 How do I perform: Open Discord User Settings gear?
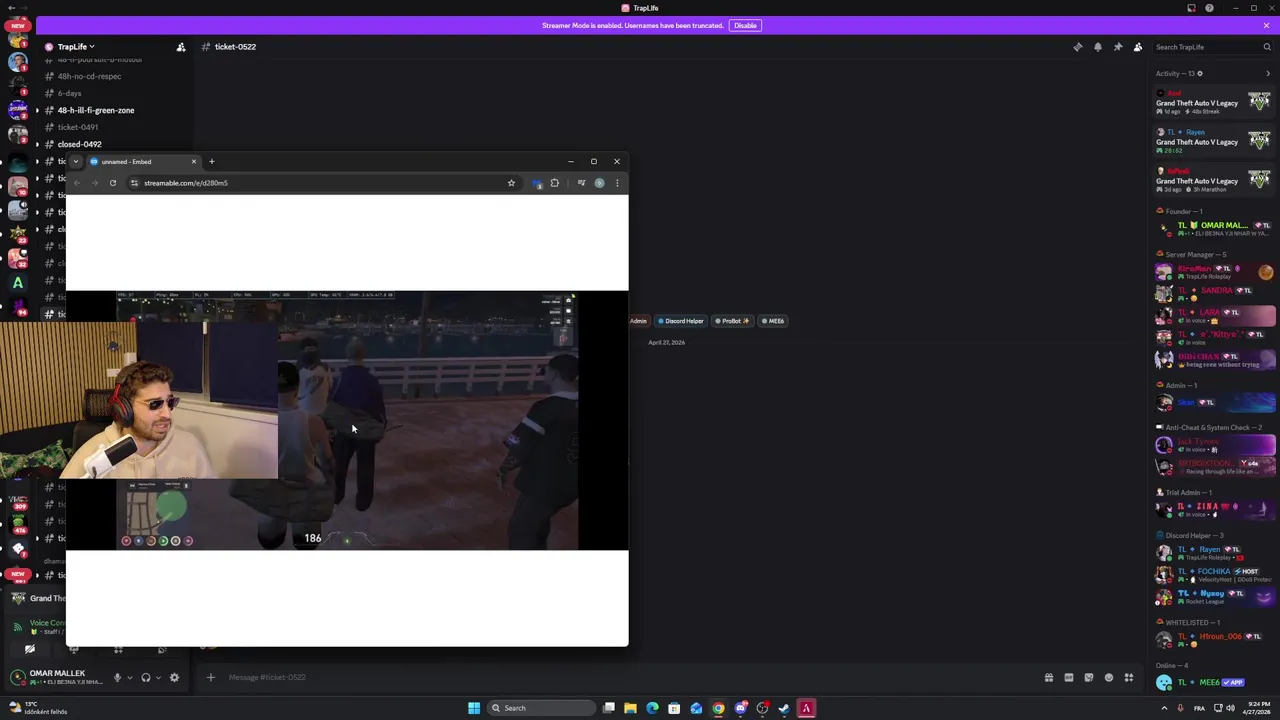(x=174, y=678)
